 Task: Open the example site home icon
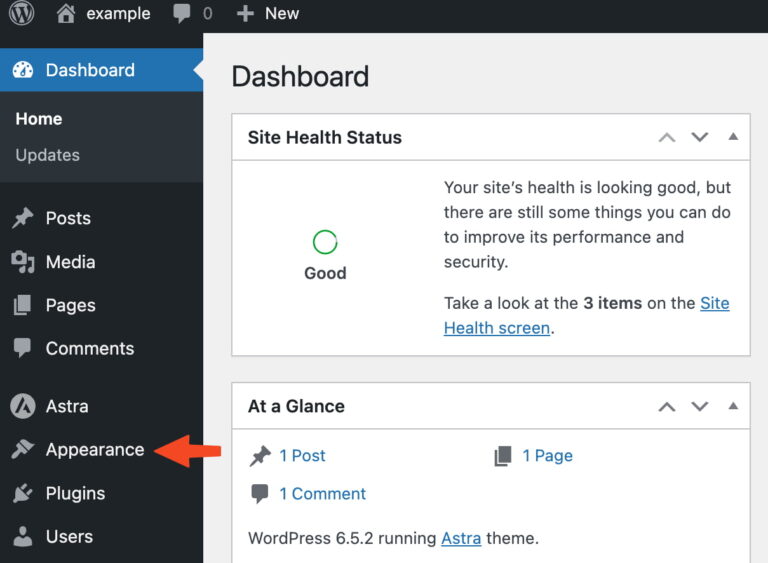click(66, 14)
